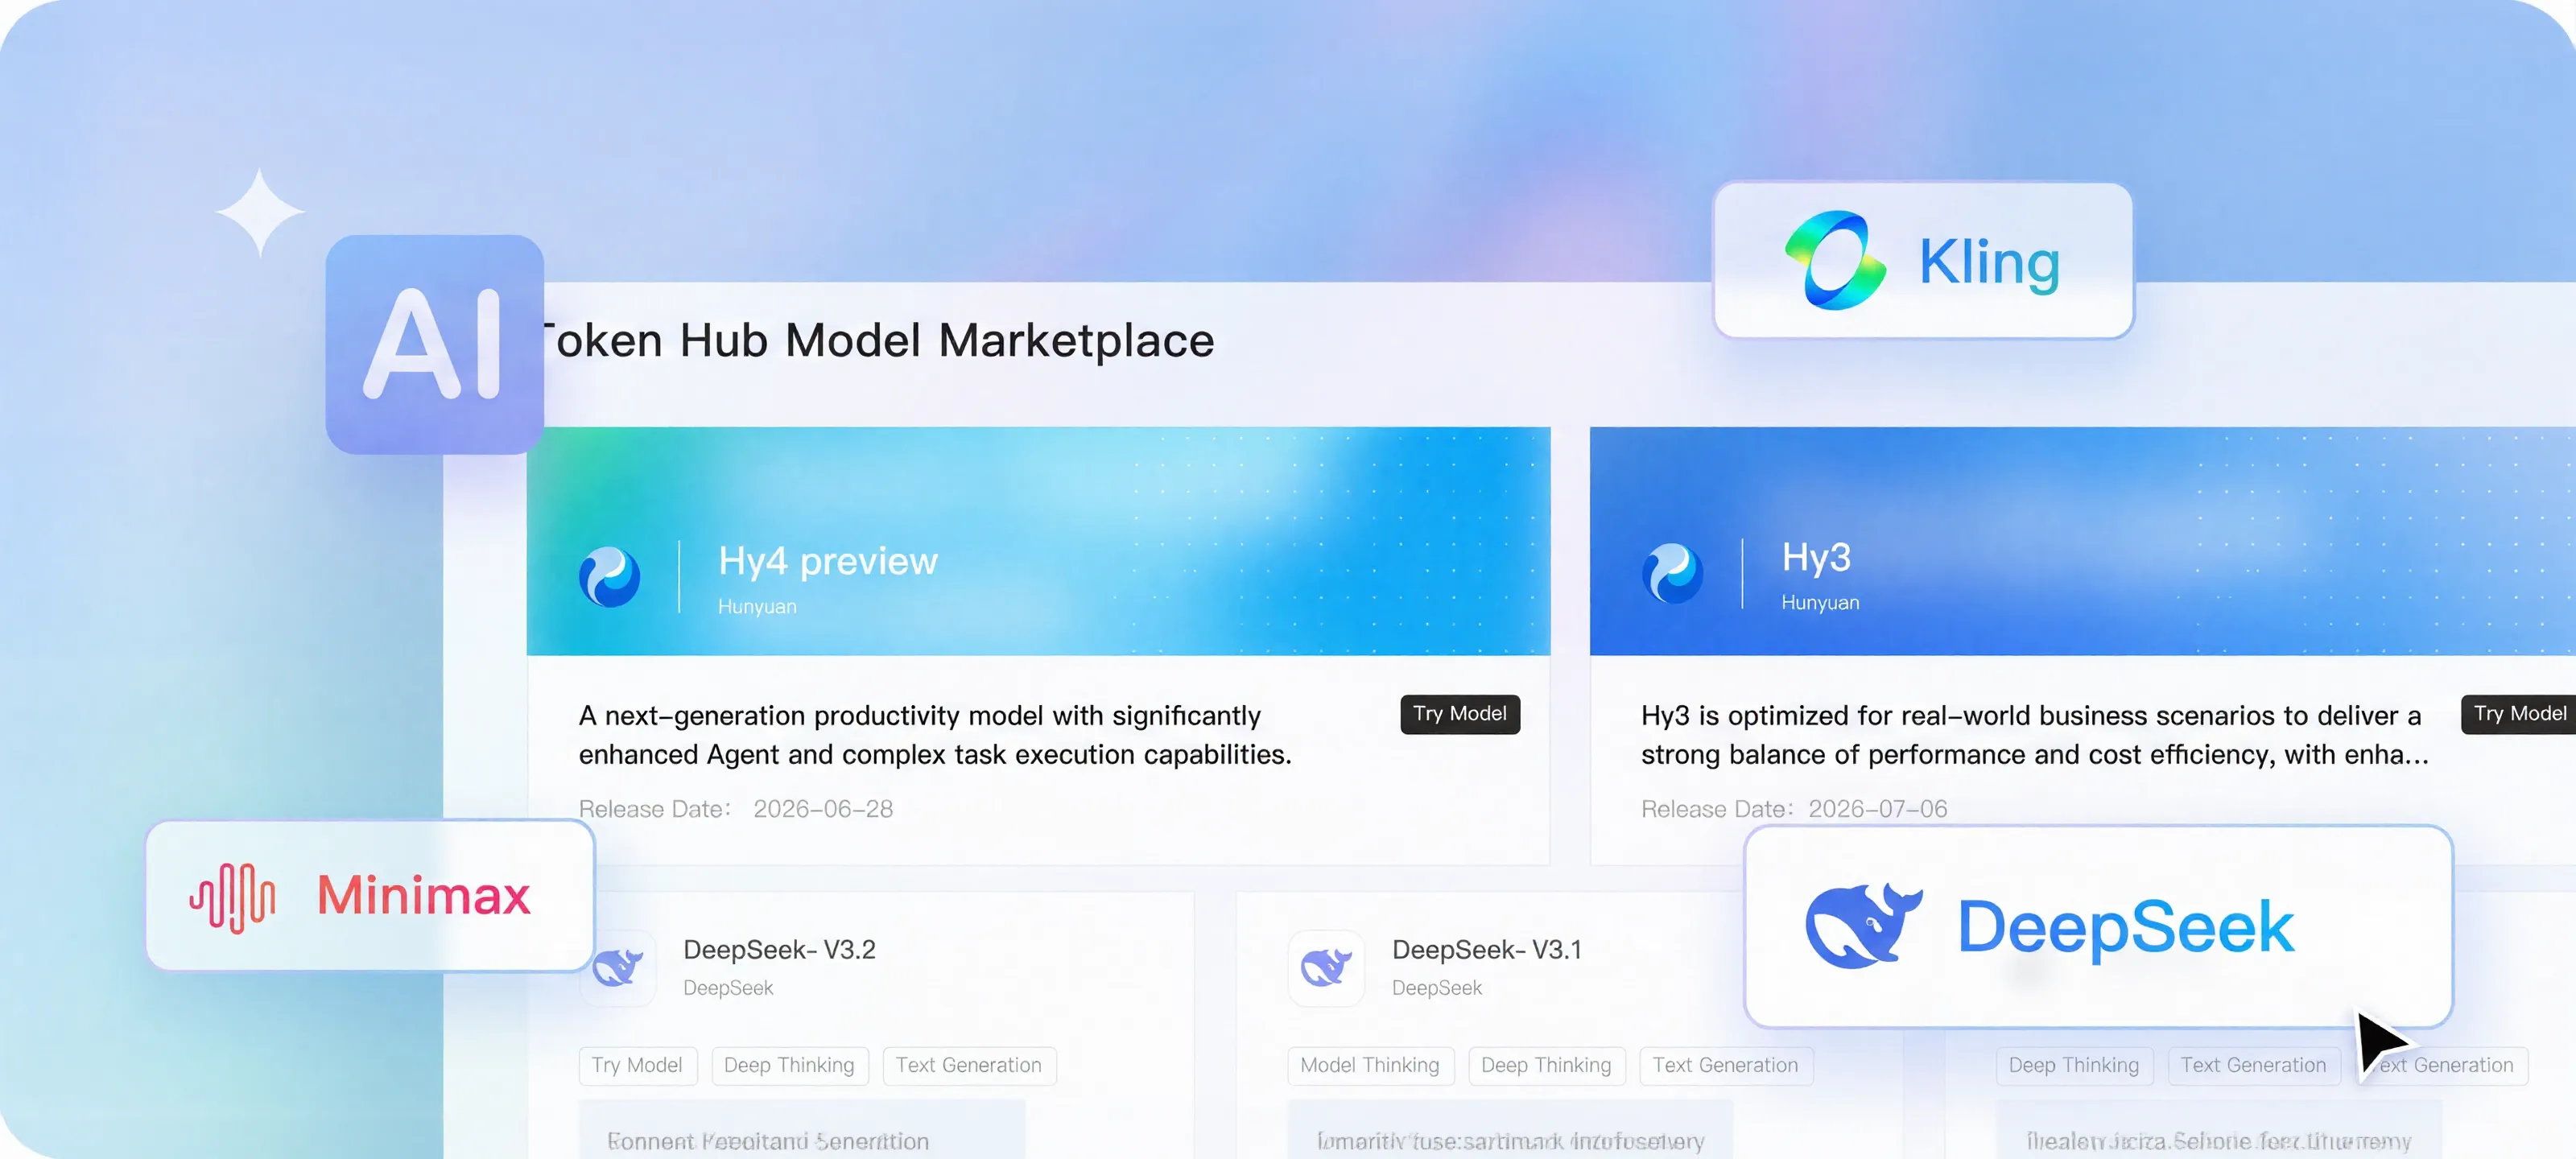Click the Kling word on the Kling card
This screenshot has height=1159, width=2576.
click(1989, 263)
